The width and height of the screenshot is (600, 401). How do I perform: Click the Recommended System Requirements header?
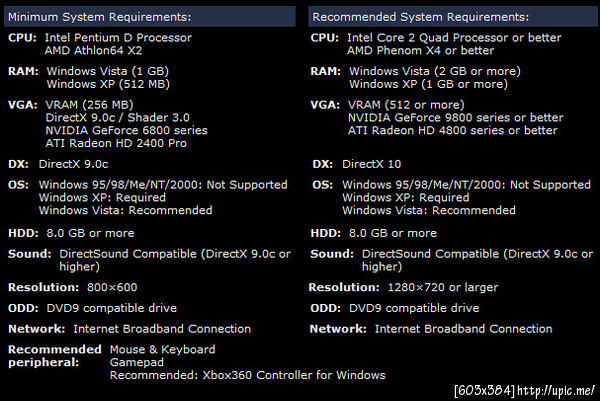(453, 17)
